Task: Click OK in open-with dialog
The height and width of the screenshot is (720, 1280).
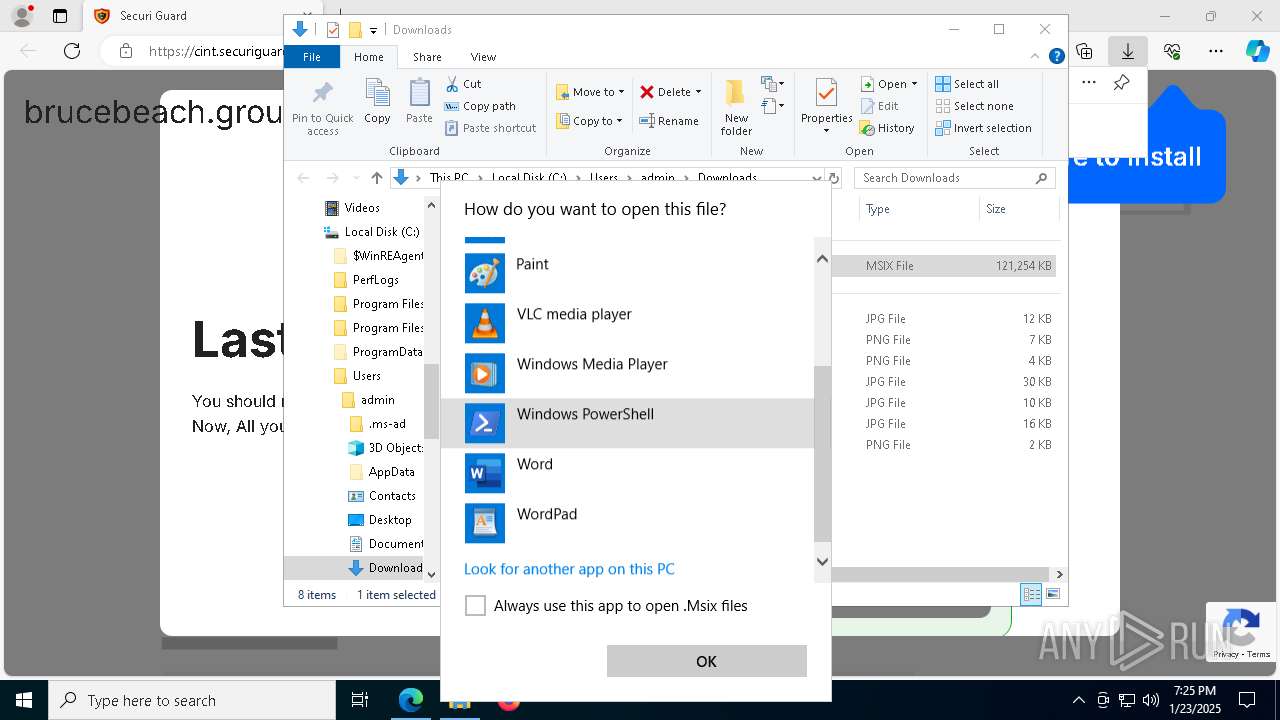Action: [x=706, y=661]
